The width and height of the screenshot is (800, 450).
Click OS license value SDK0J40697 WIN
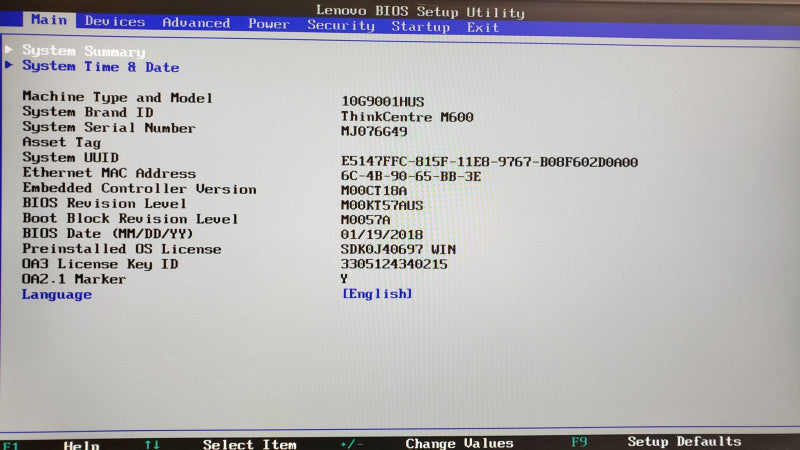point(398,249)
